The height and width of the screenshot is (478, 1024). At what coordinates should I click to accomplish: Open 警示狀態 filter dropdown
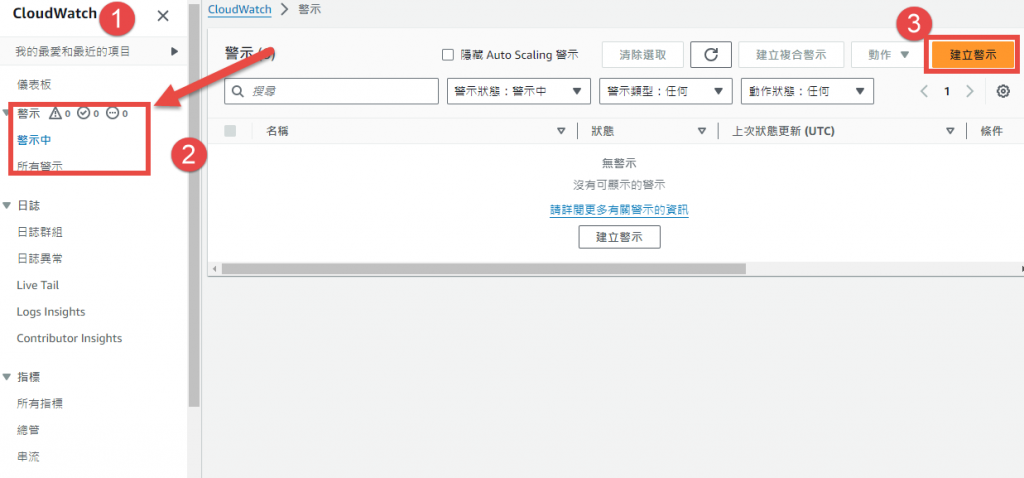pyautogui.click(x=519, y=91)
